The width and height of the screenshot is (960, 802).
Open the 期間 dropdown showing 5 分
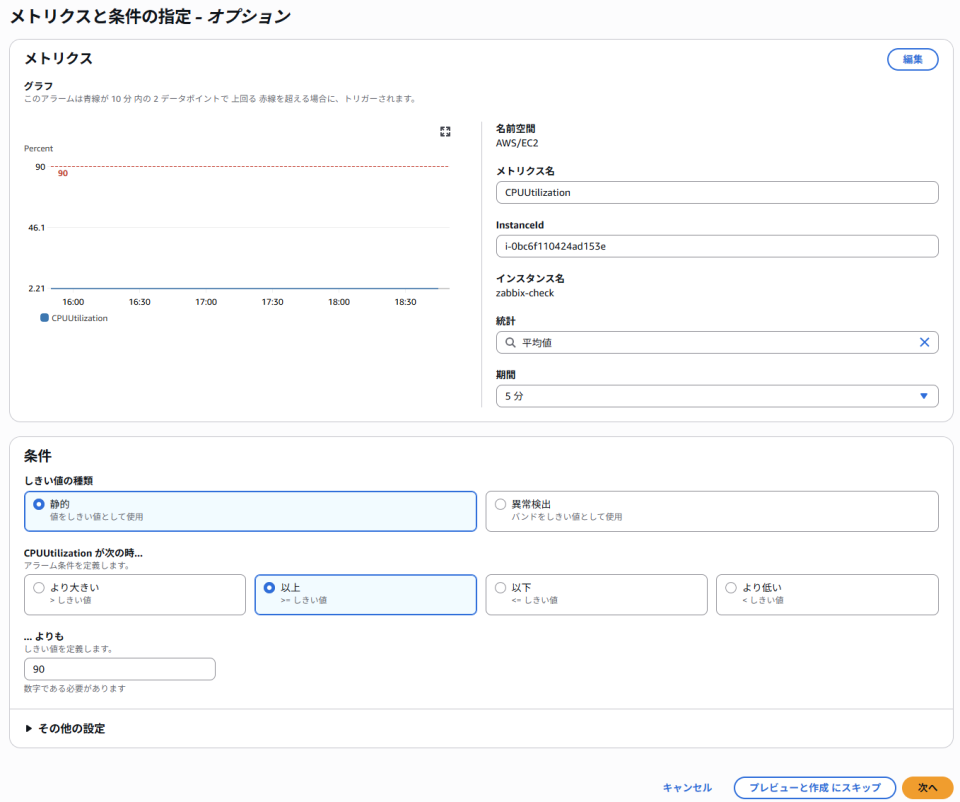pos(717,396)
